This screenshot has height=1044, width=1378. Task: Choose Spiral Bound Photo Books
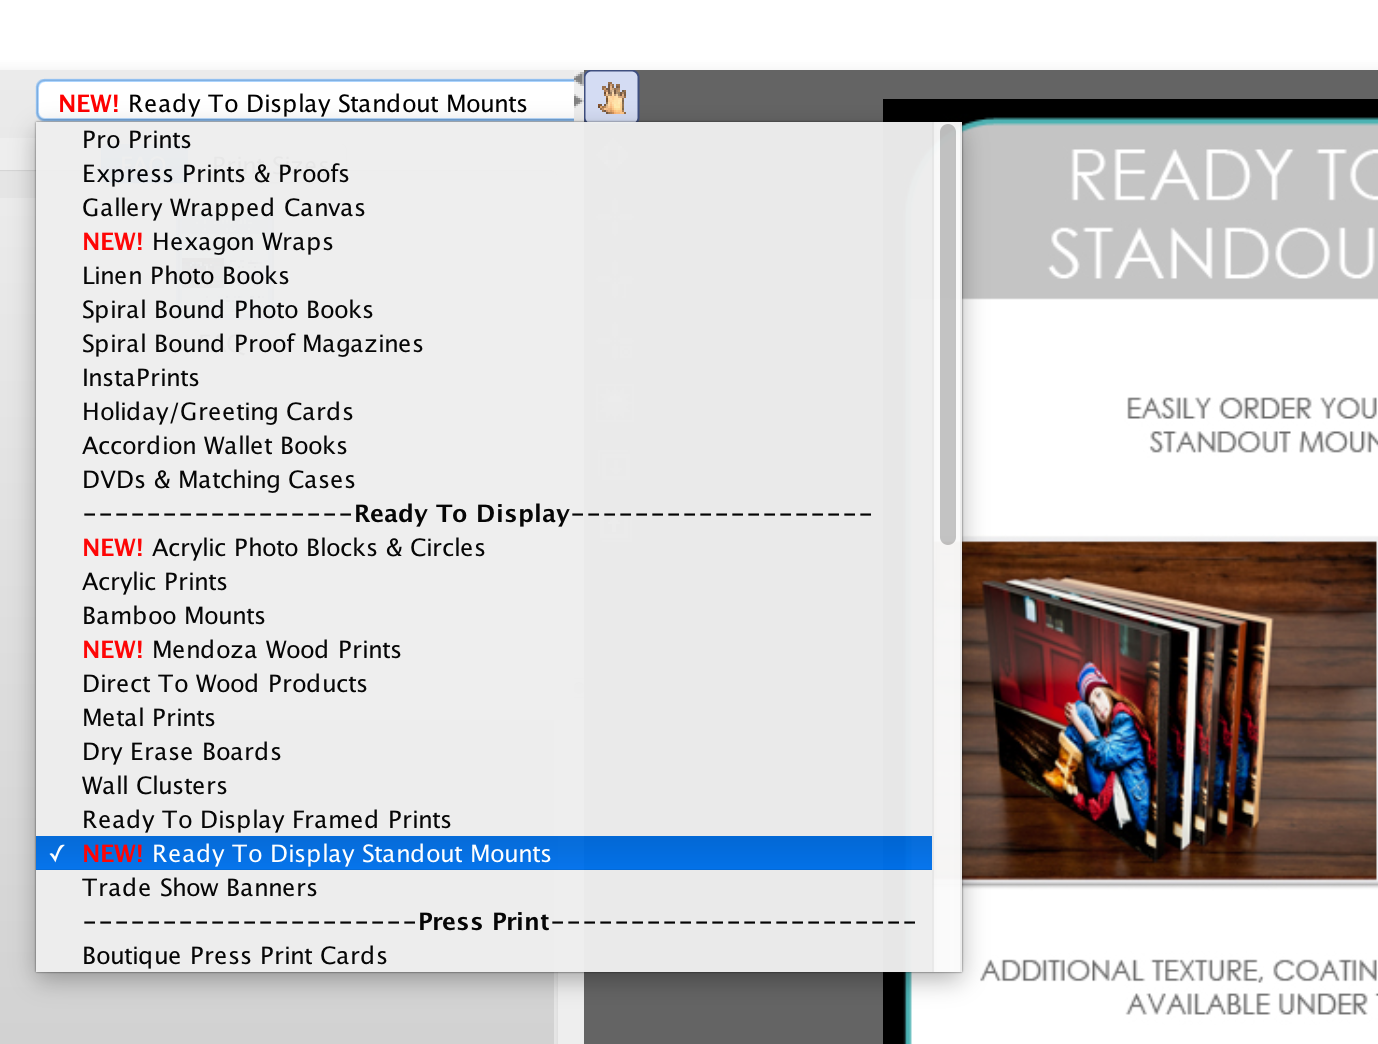[x=484, y=310]
